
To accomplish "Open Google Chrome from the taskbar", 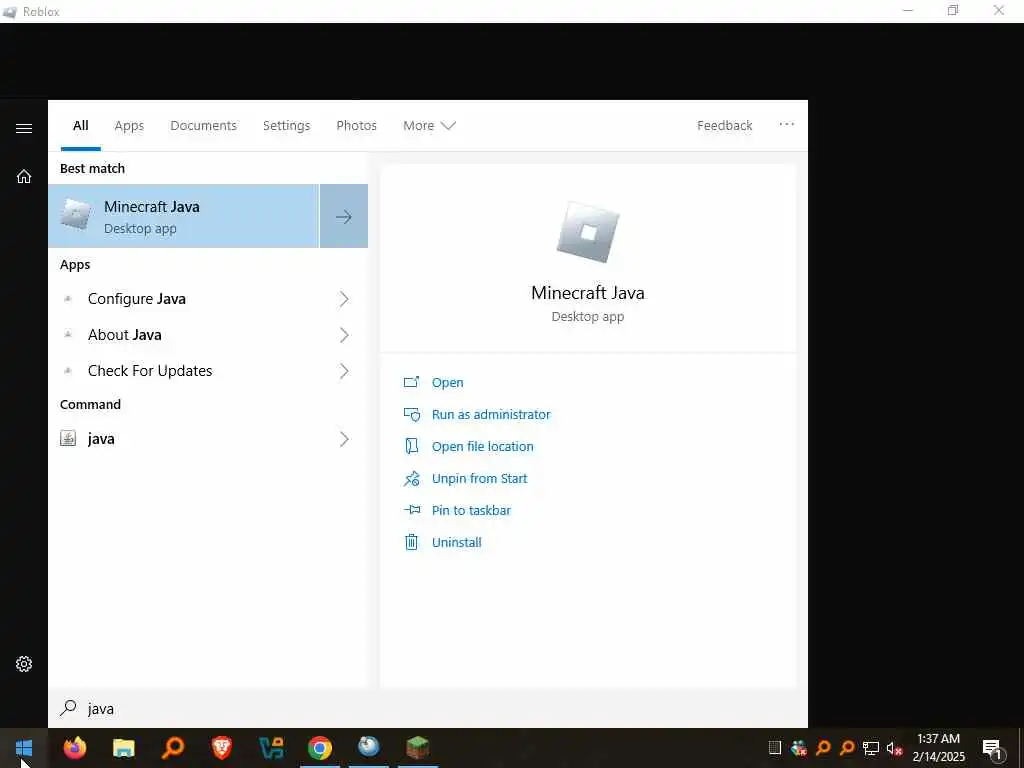I will pyautogui.click(x=320, y=748).
